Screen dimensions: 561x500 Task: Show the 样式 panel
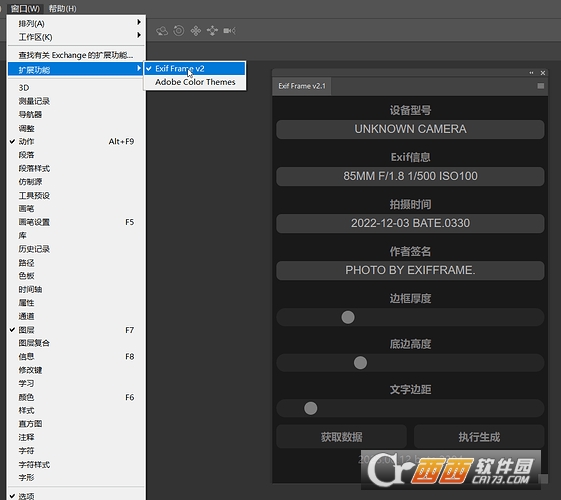tap(76, 410)
